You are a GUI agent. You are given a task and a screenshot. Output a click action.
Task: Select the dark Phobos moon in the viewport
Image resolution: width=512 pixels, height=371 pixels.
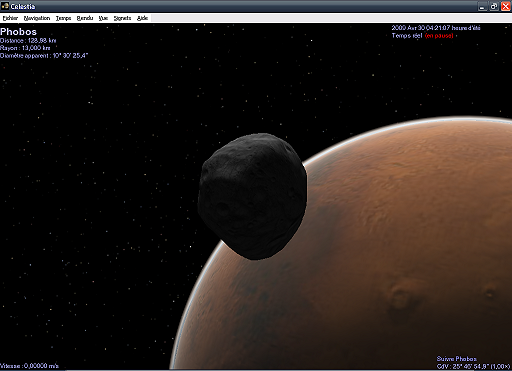point(252,196)
